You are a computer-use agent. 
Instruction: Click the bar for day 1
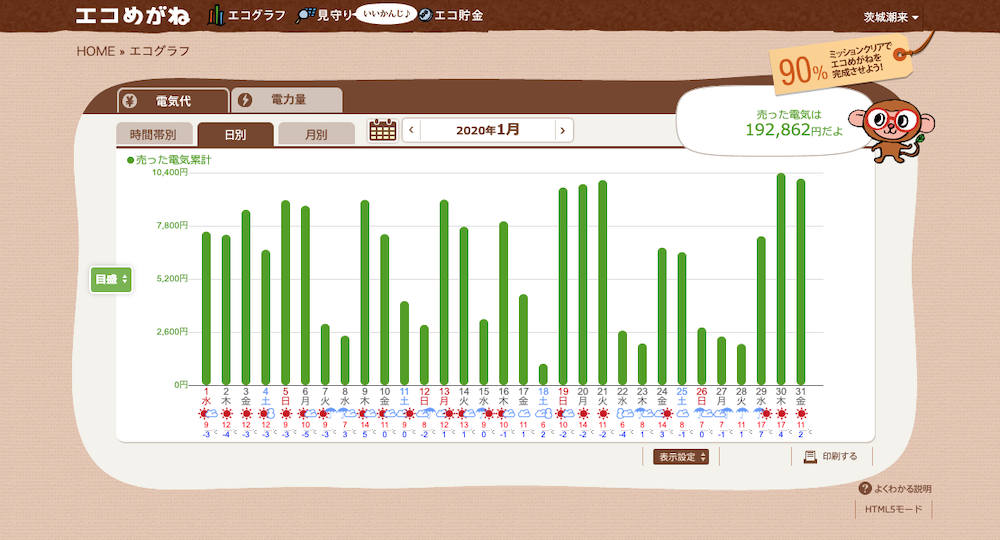[206, 309]
